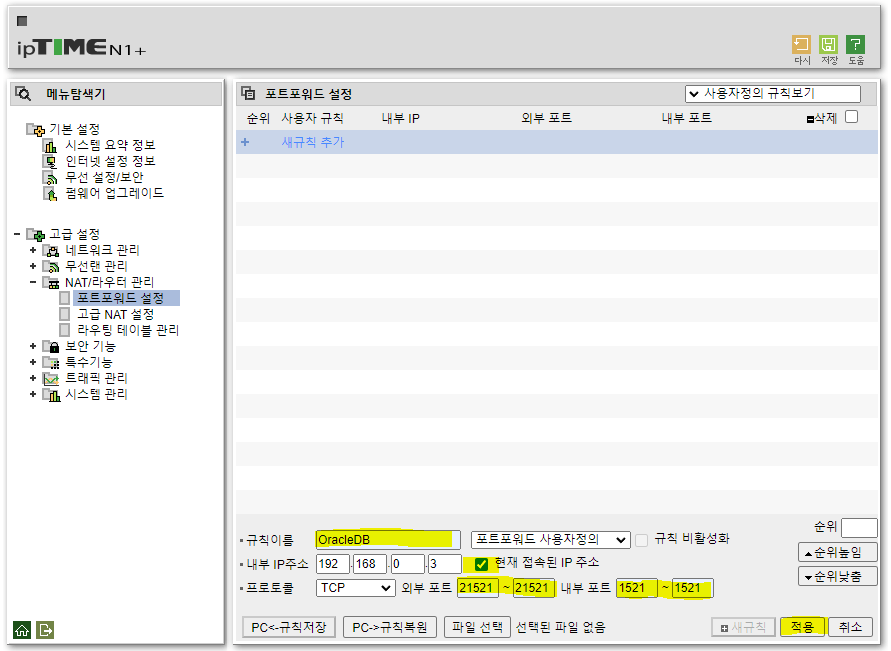The height and width of the screenshot is (651, 891).
Task: Select 포트포워드 설정 menu item
Action: tap(120, 298)
